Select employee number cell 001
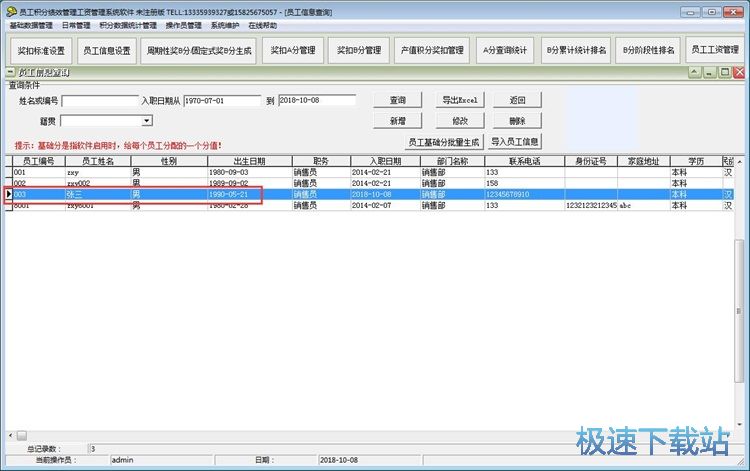Image resolution: width=750 pixels, height=471 pixels. tap(38, 172)
